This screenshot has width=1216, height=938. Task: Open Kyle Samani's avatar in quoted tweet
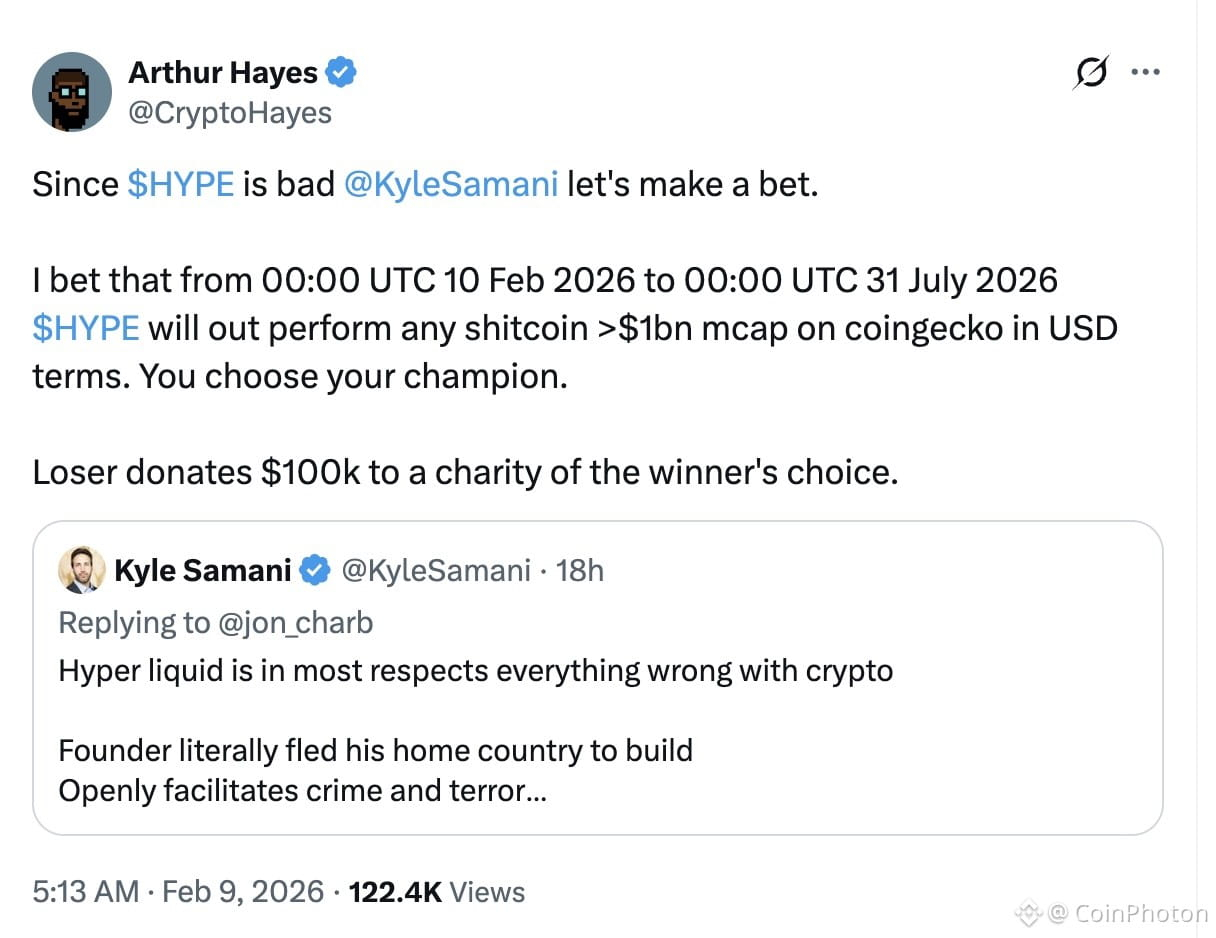coord(82,570)
